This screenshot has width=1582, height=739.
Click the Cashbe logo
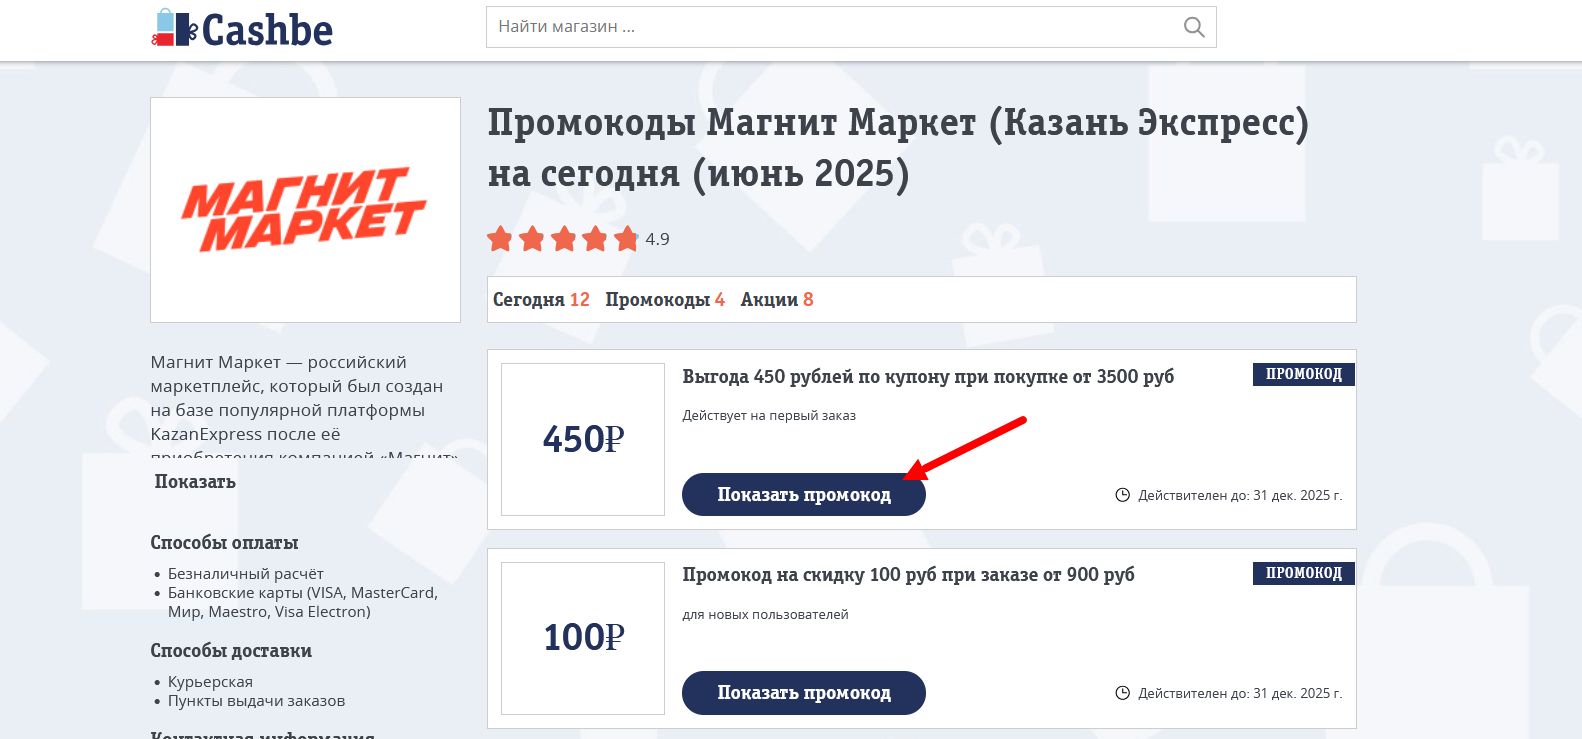242,29
